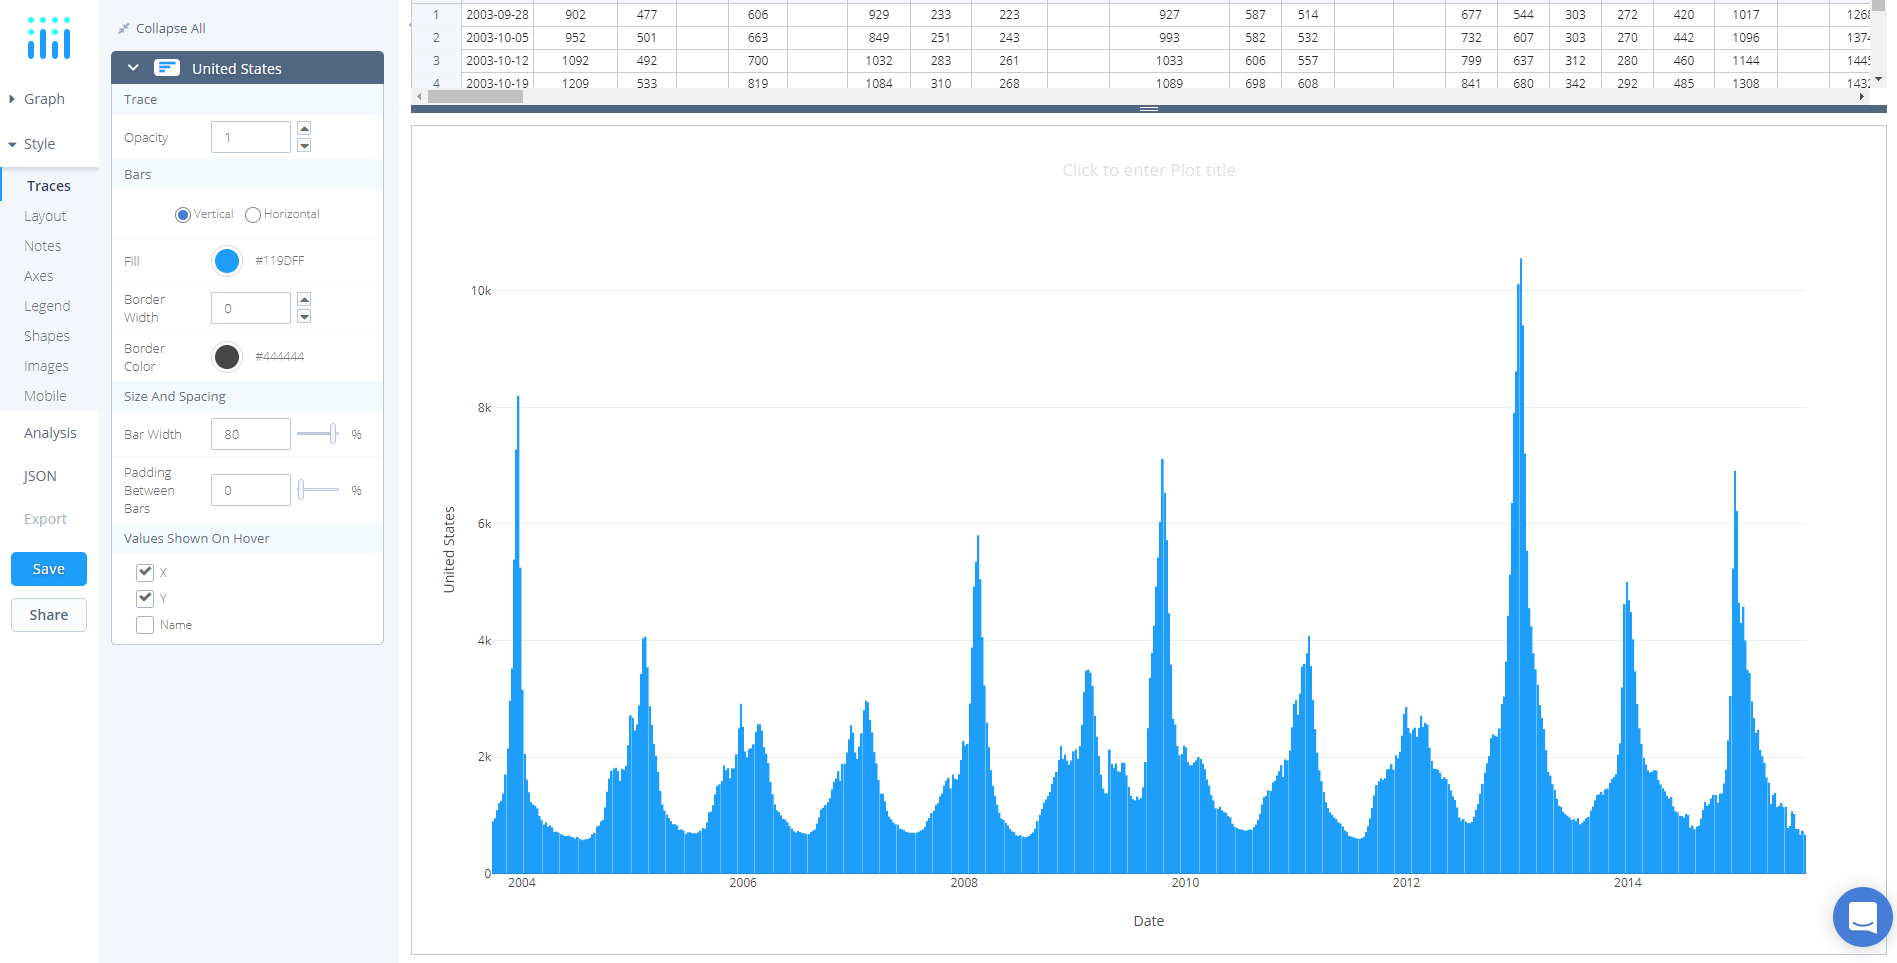Click the United States y-axis title
Screen dimensions: 1897x963
click(x=449, y=549)
